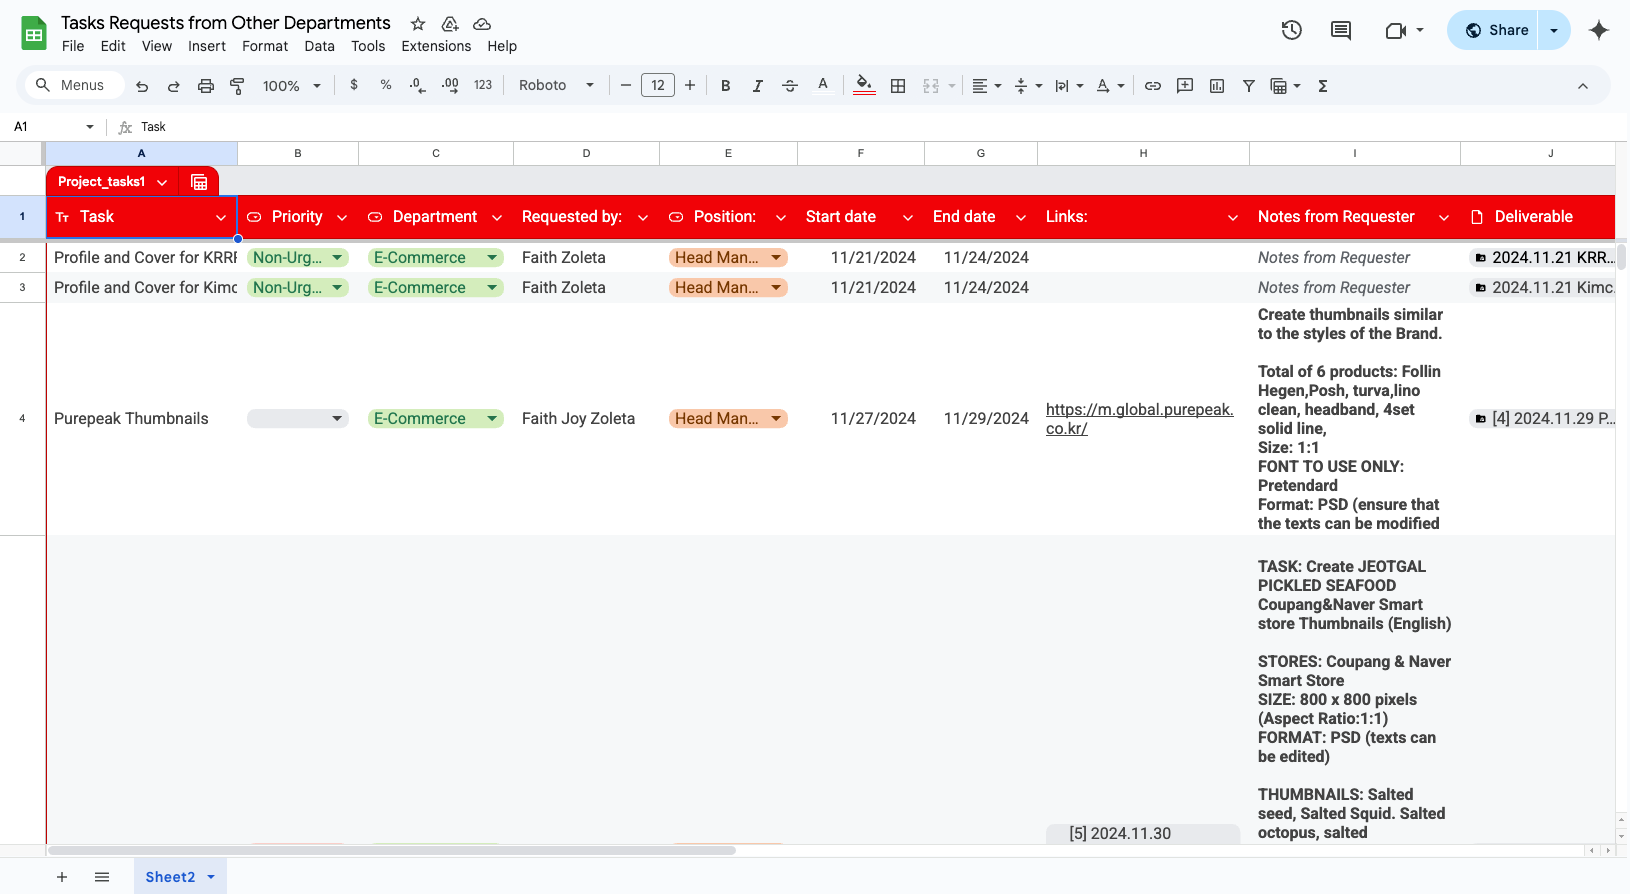
Task: Click the Share button
Action: [1497, 30]
